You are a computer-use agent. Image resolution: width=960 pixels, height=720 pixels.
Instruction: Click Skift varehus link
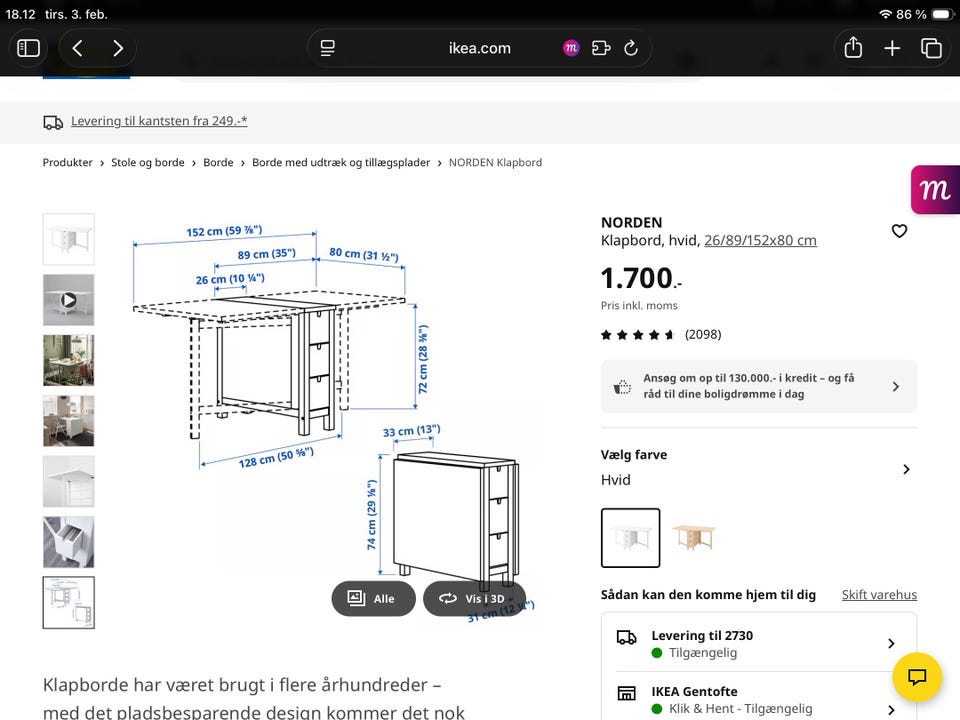[879, 594]
